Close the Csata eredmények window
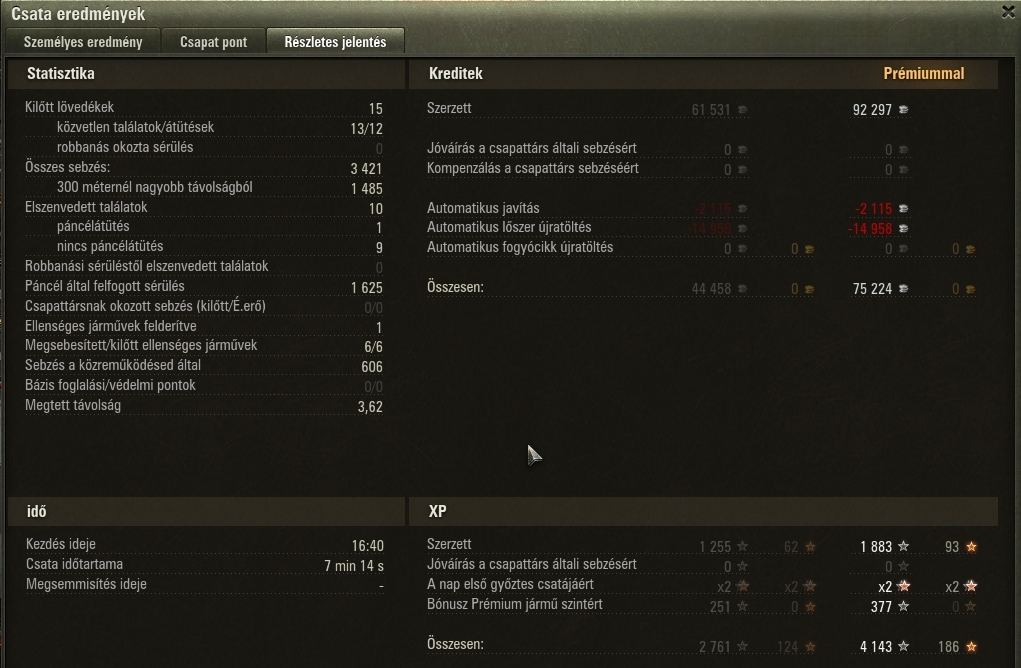This screenshot has width=1021, height=668. pos(1008,12)
